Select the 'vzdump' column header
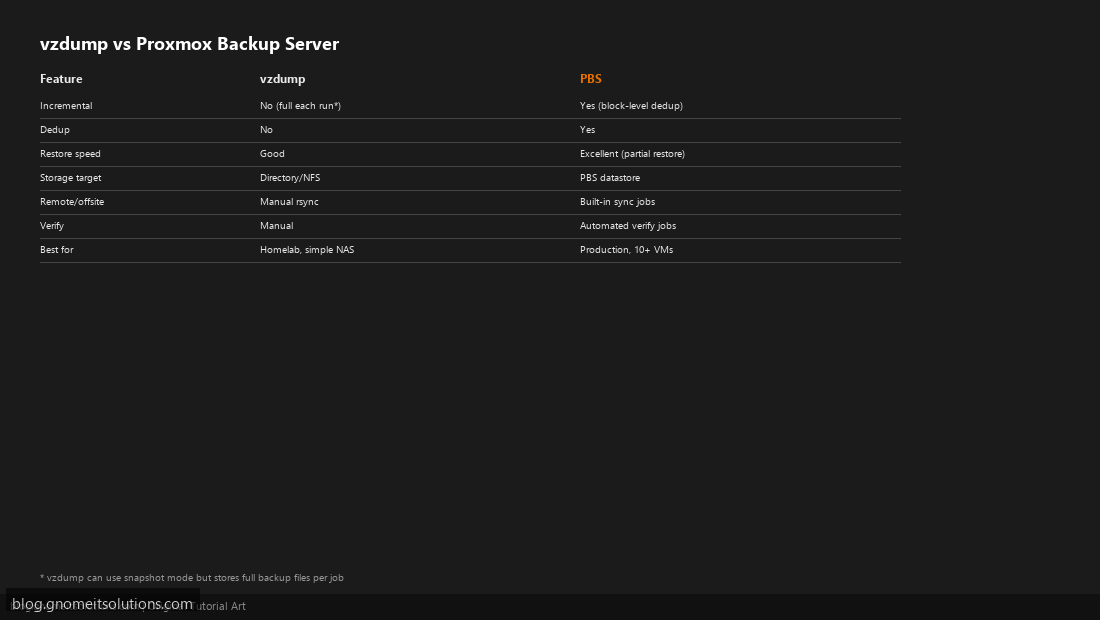Viewport: 1100px width, 620px height. [x=283, y=79]
